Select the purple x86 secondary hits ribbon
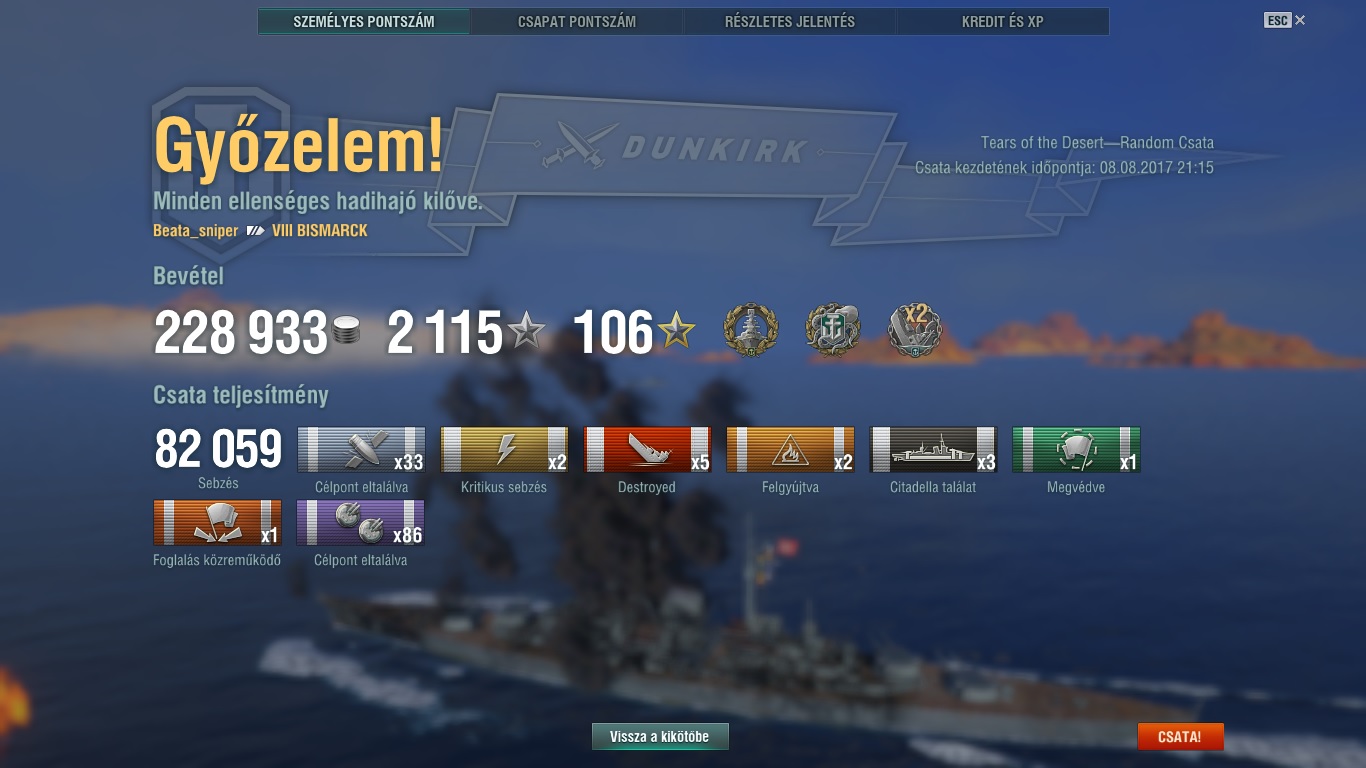The image size is (1366, 768). [361, 523]
